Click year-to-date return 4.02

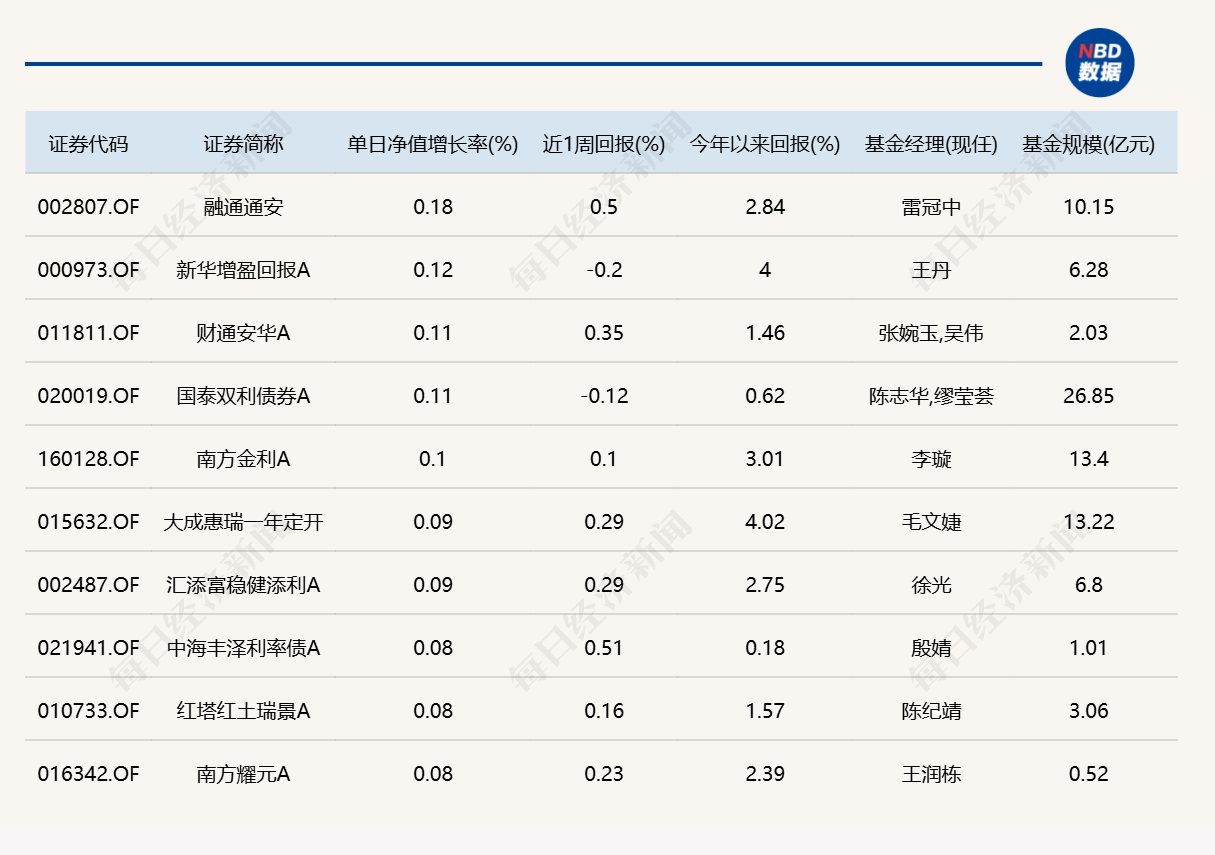765,522
